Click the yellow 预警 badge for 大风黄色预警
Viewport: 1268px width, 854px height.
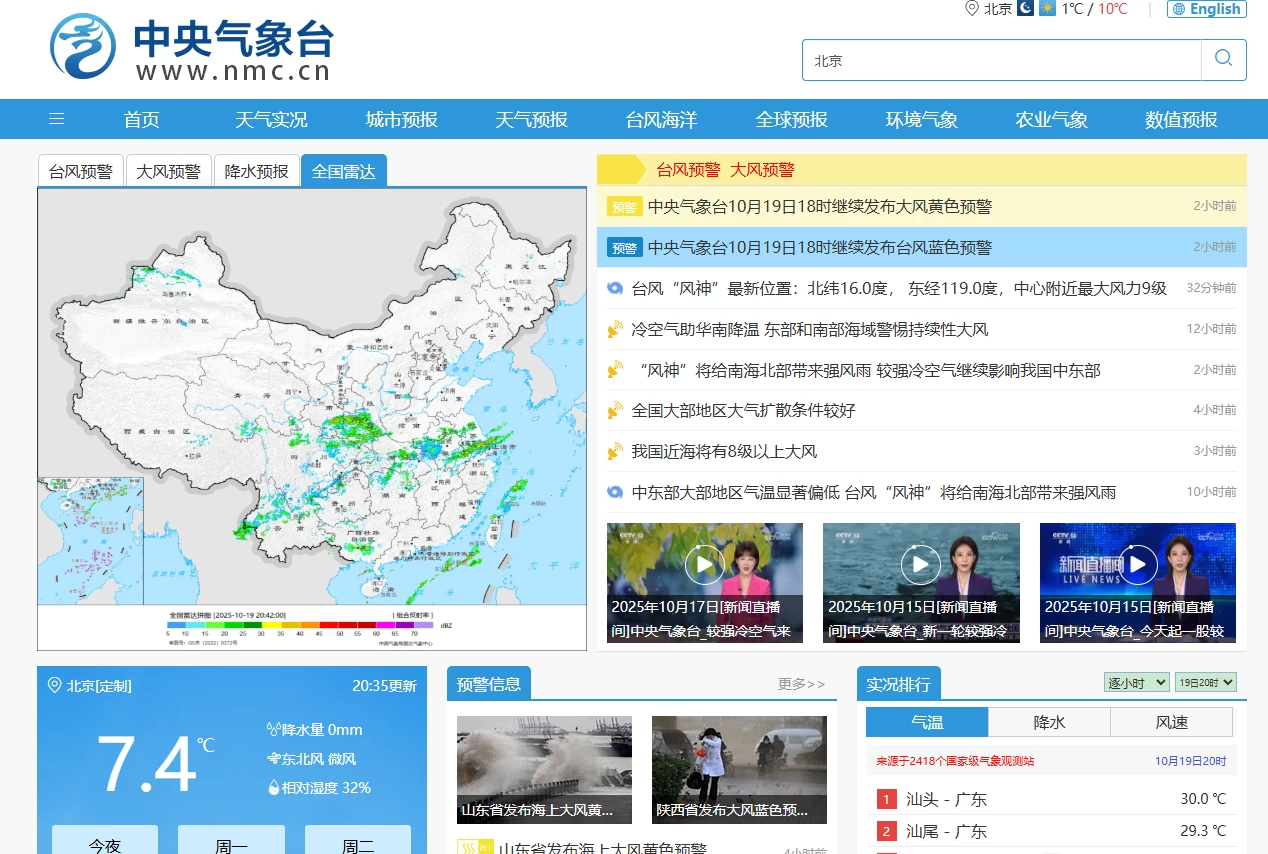[x=624, y=207]
